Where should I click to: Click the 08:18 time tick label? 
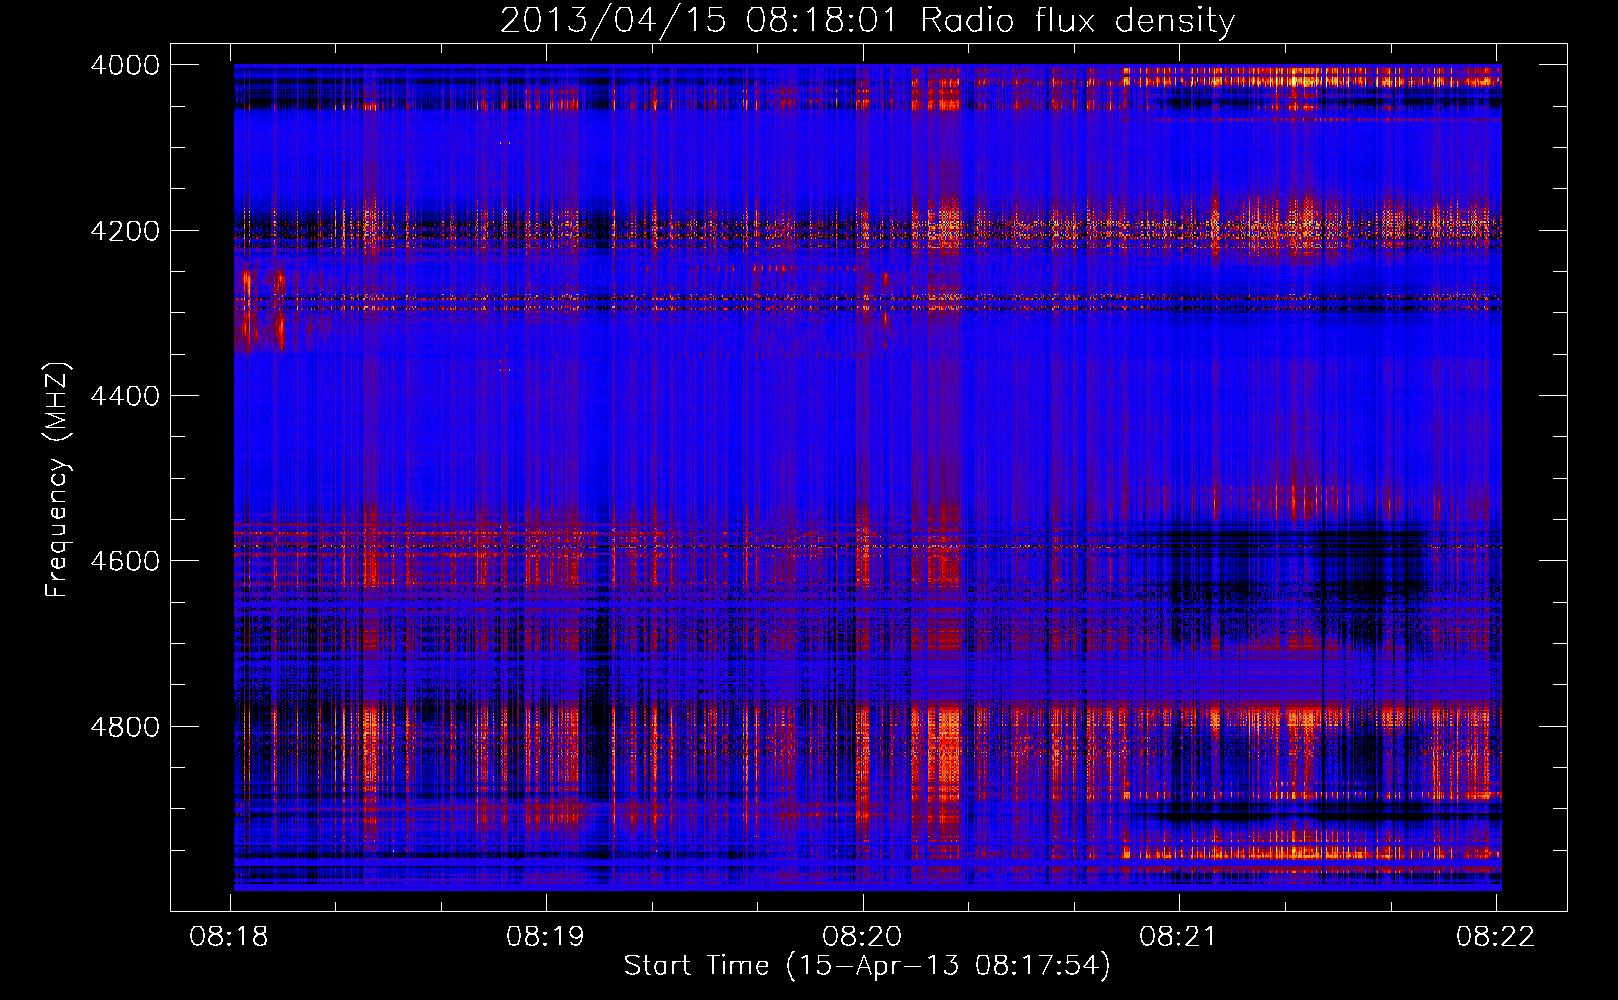[x=229, y=937]
